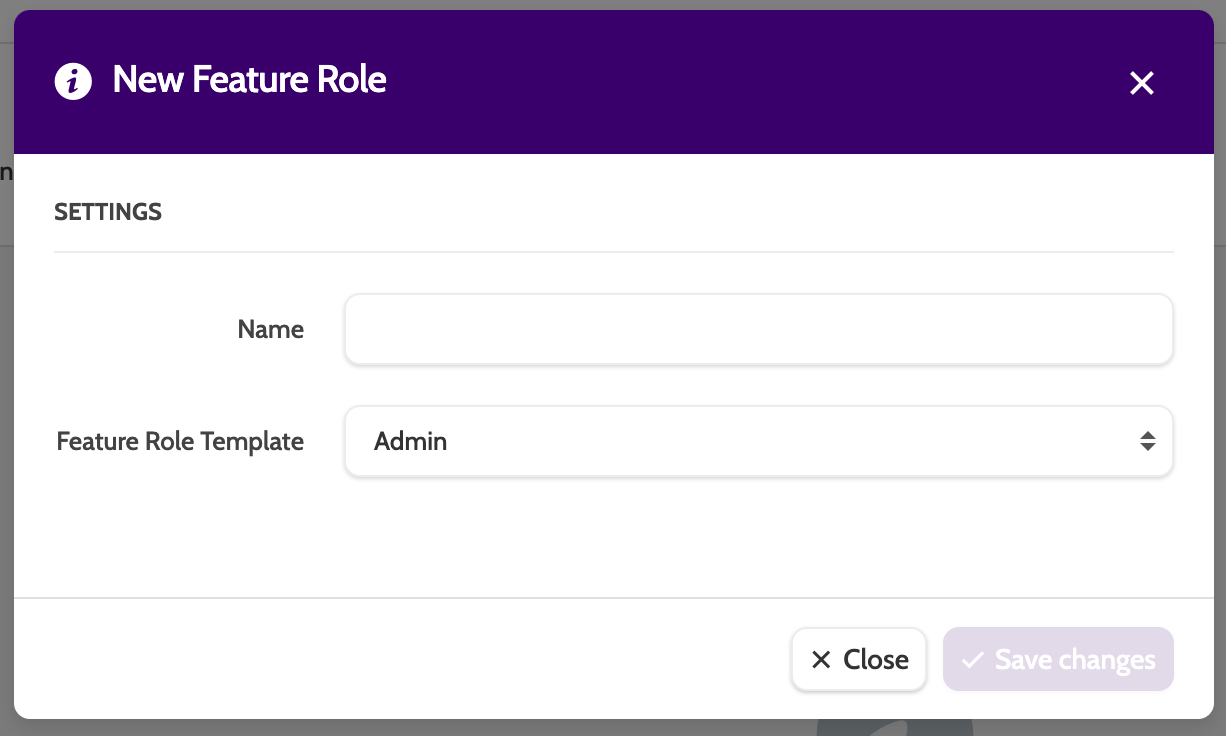
Task: Click the Feature Role Template label
Action: (180, 441)
